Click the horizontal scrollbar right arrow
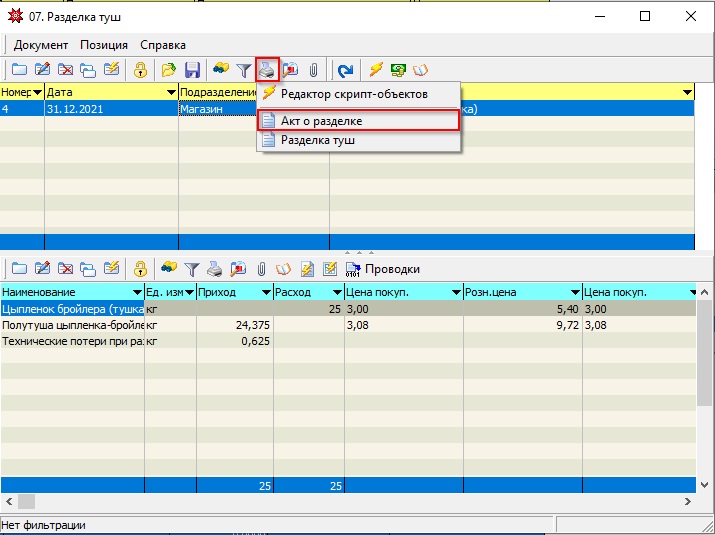 click(x=687, y=502)
